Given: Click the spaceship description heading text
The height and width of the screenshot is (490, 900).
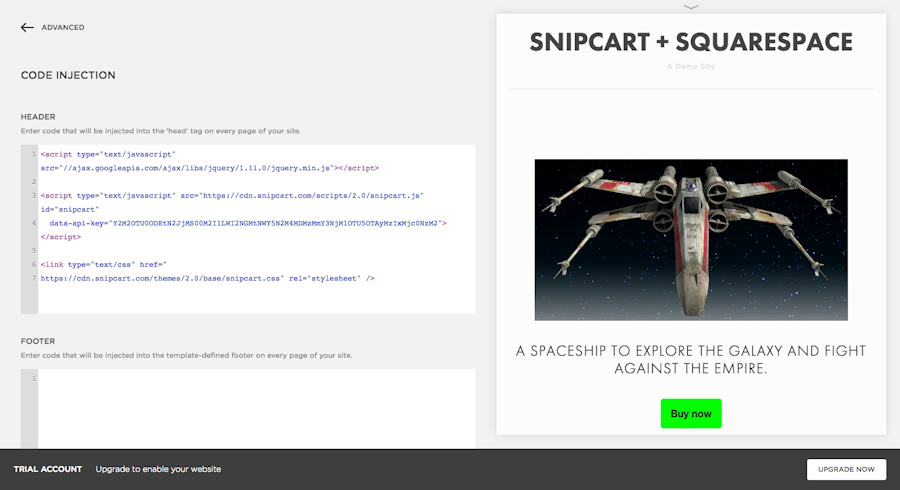Looking at the screenshot, I should 691,359.
